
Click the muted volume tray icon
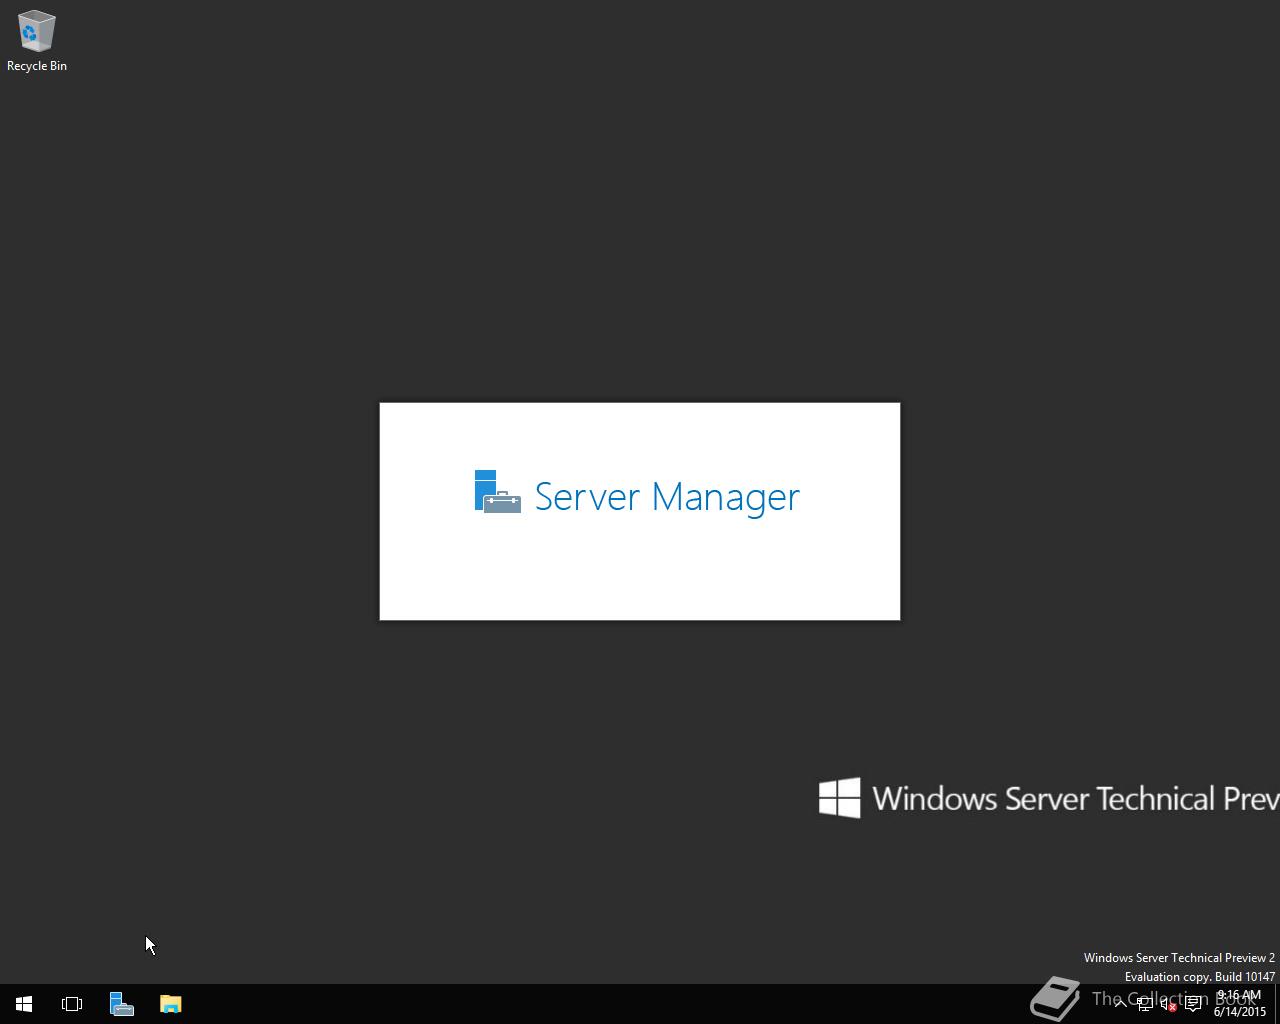pos(1169,1004)
